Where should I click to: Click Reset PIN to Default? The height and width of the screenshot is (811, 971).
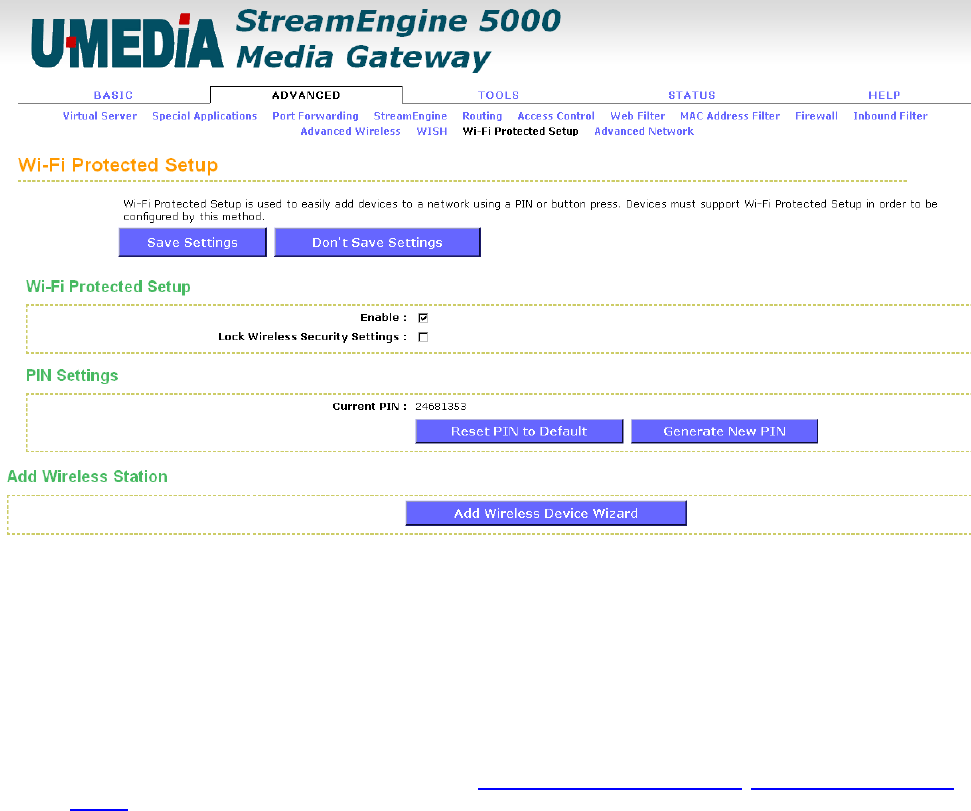coord(519,431)
